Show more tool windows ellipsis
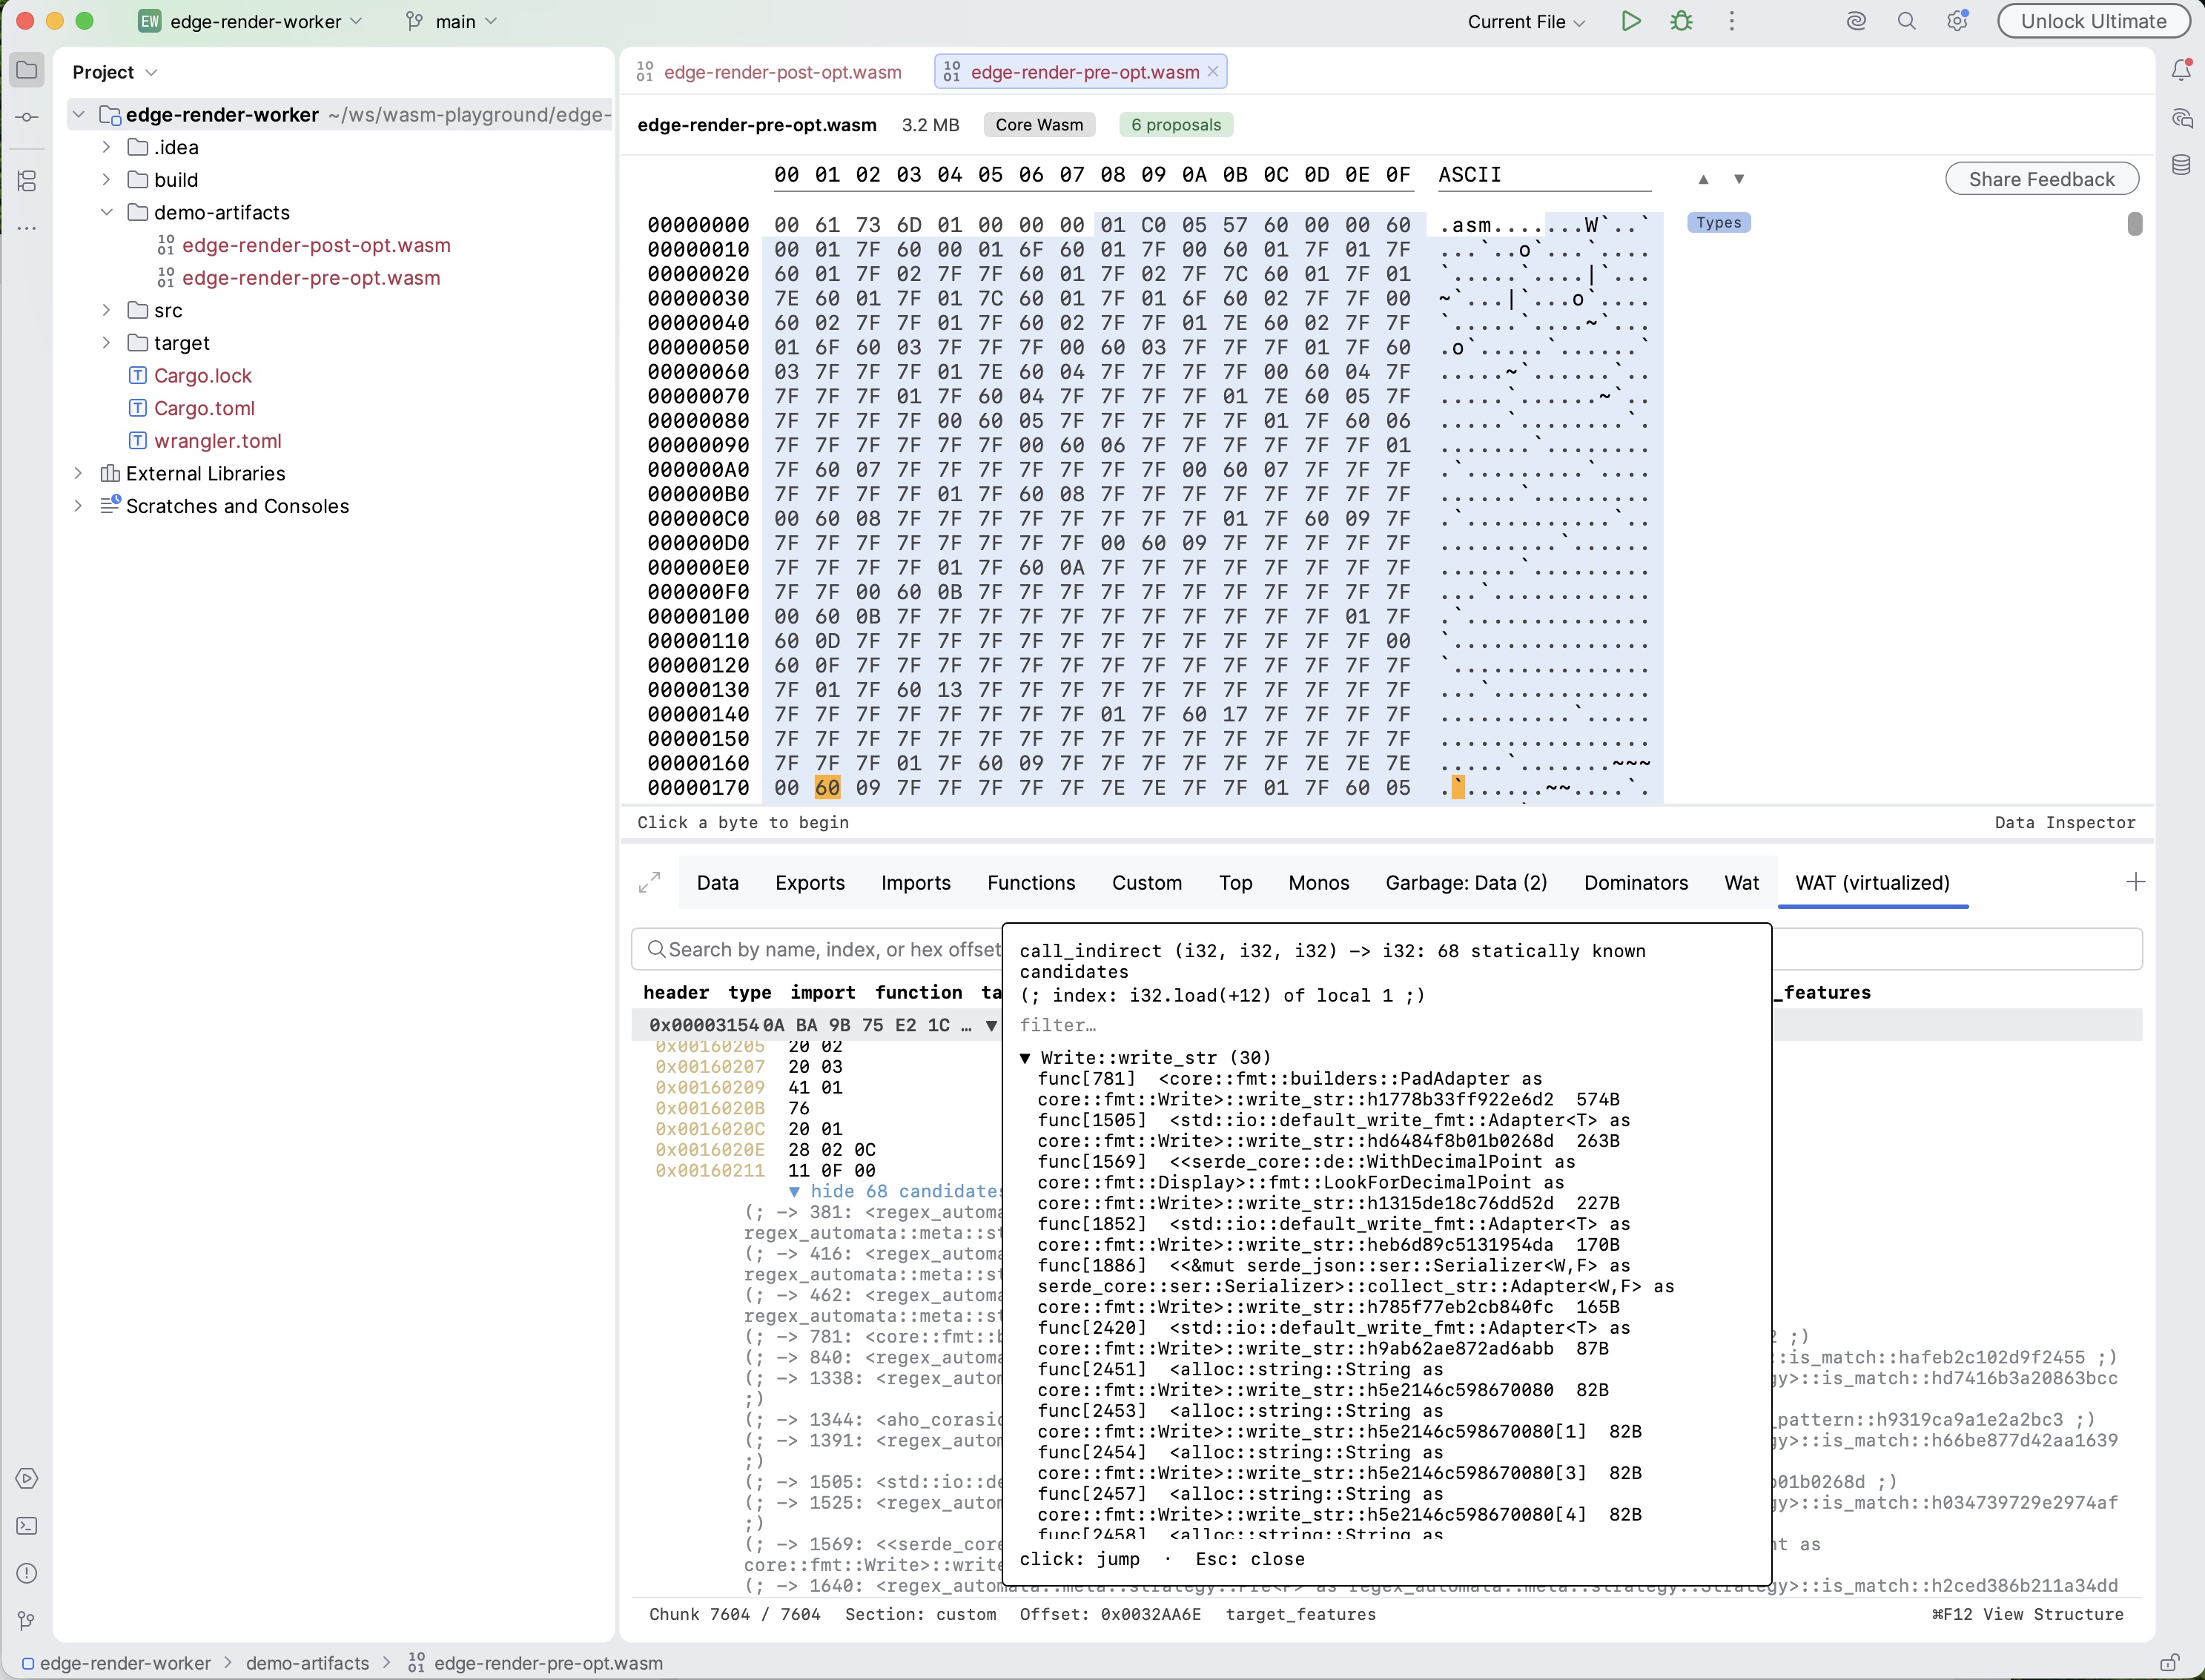Screen dimensions: 2205x1680 coord(27,228)
